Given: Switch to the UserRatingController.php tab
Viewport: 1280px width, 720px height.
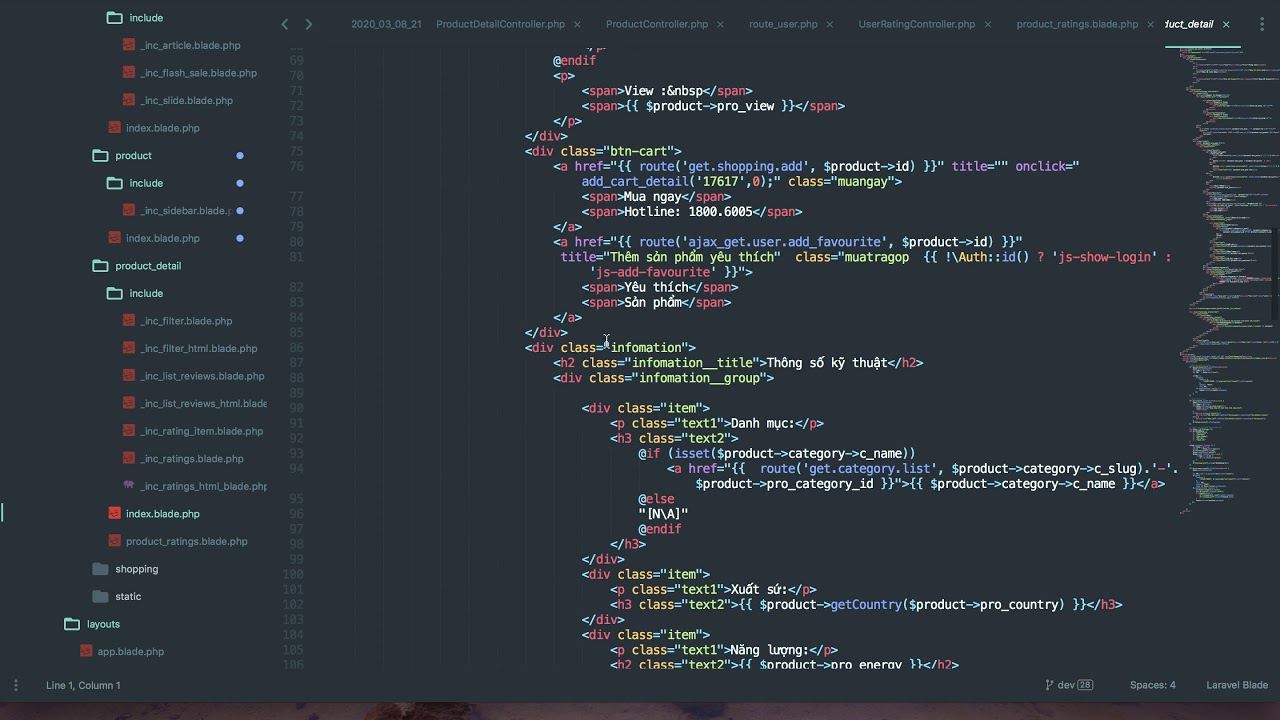Looking at the screenshot, I should point(916,24).
